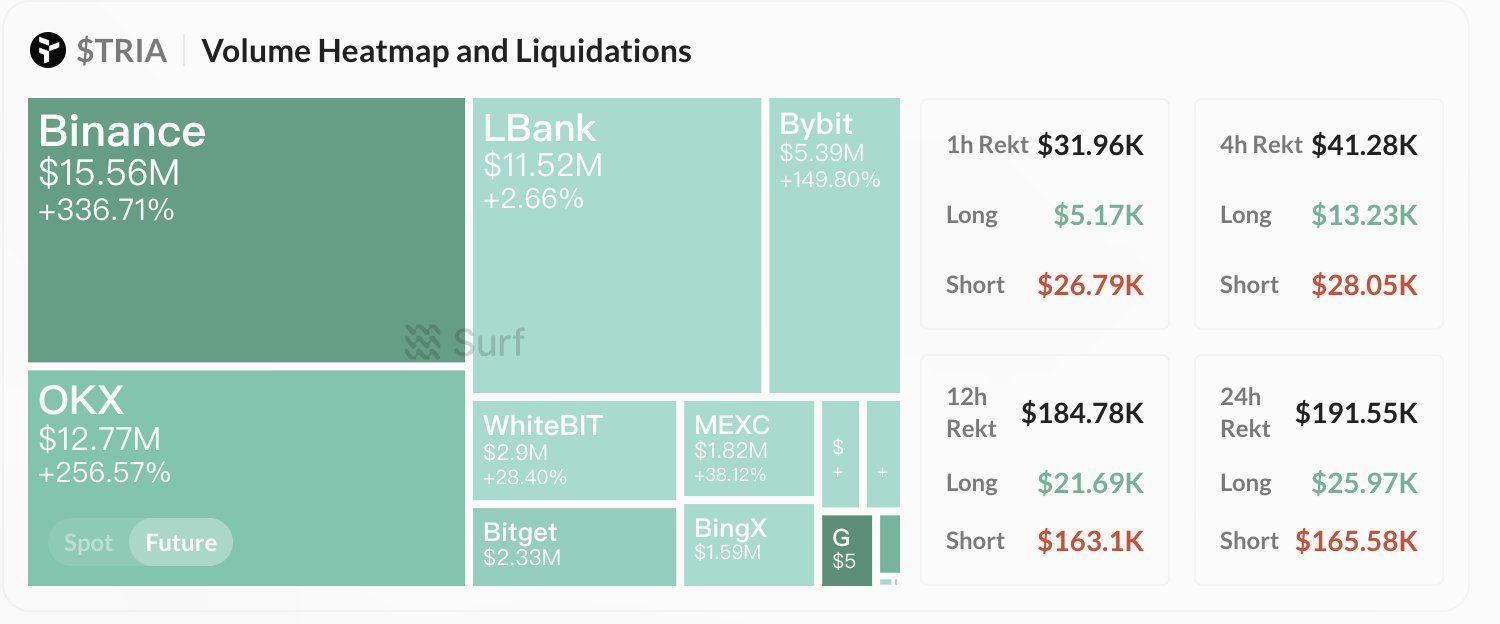
Task: Open the 4h Rekt liquidation card
Action: [1318, 213]
